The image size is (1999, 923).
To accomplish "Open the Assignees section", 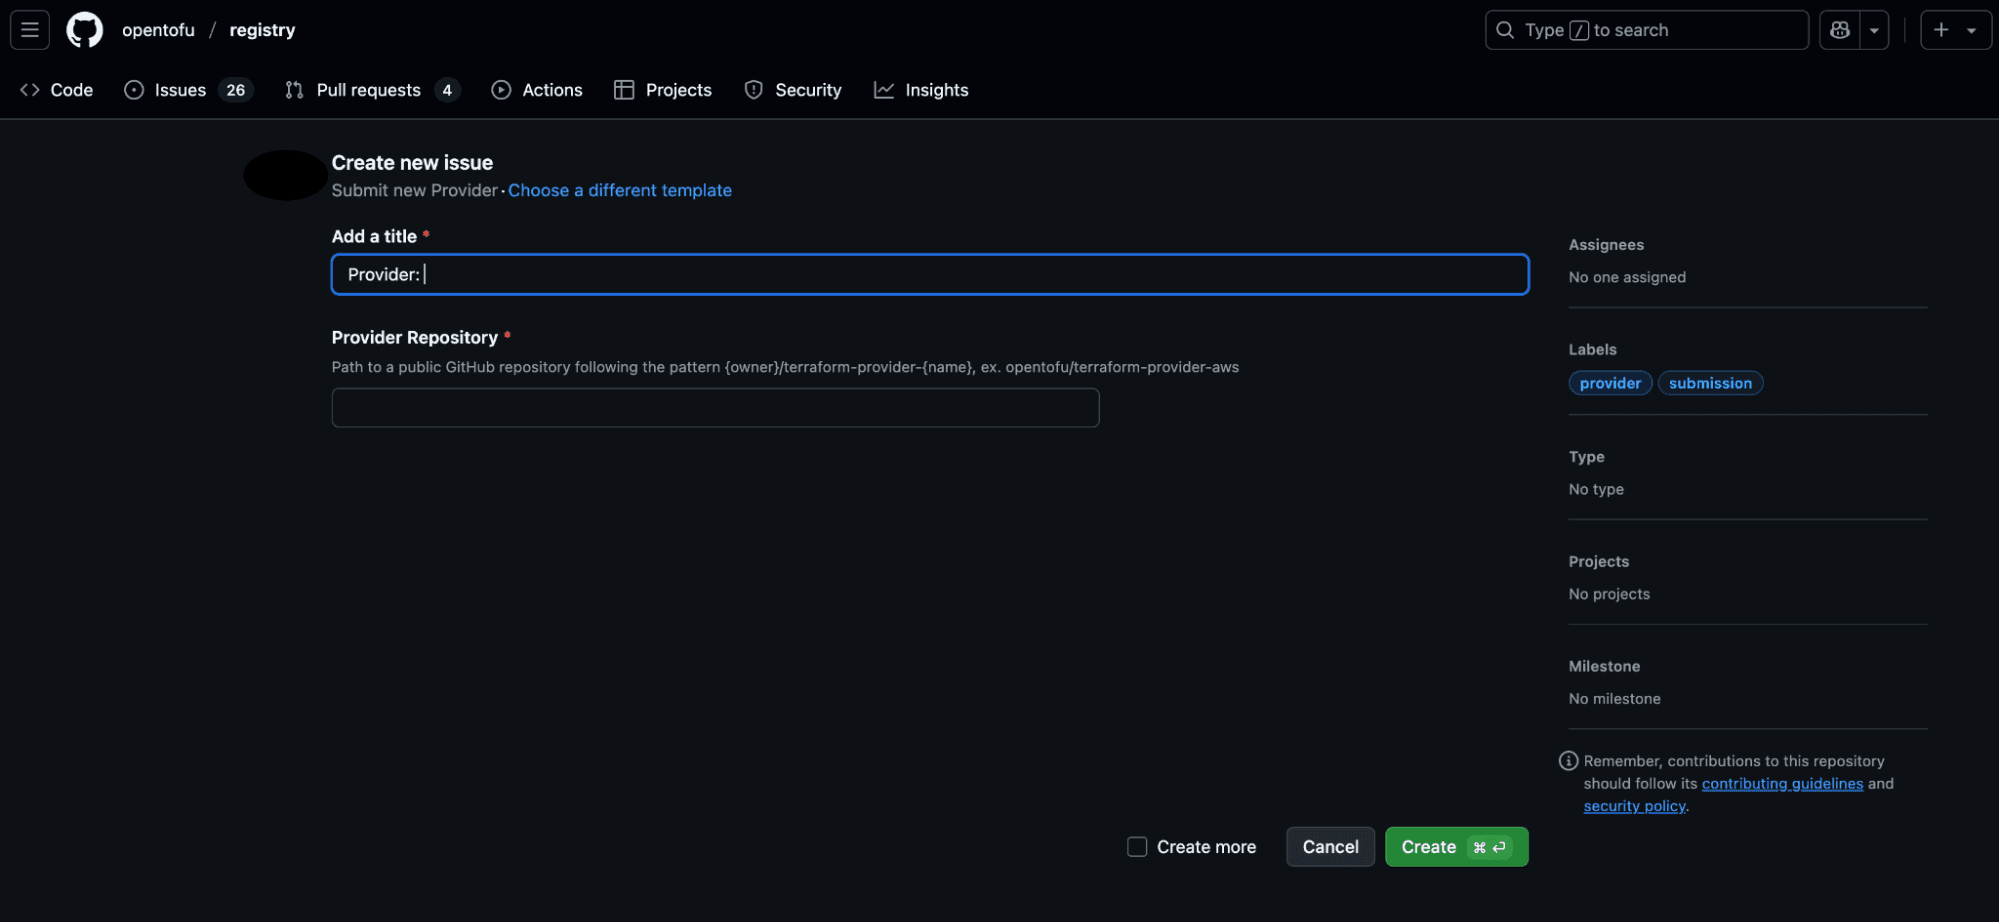I will (1606, 245).
